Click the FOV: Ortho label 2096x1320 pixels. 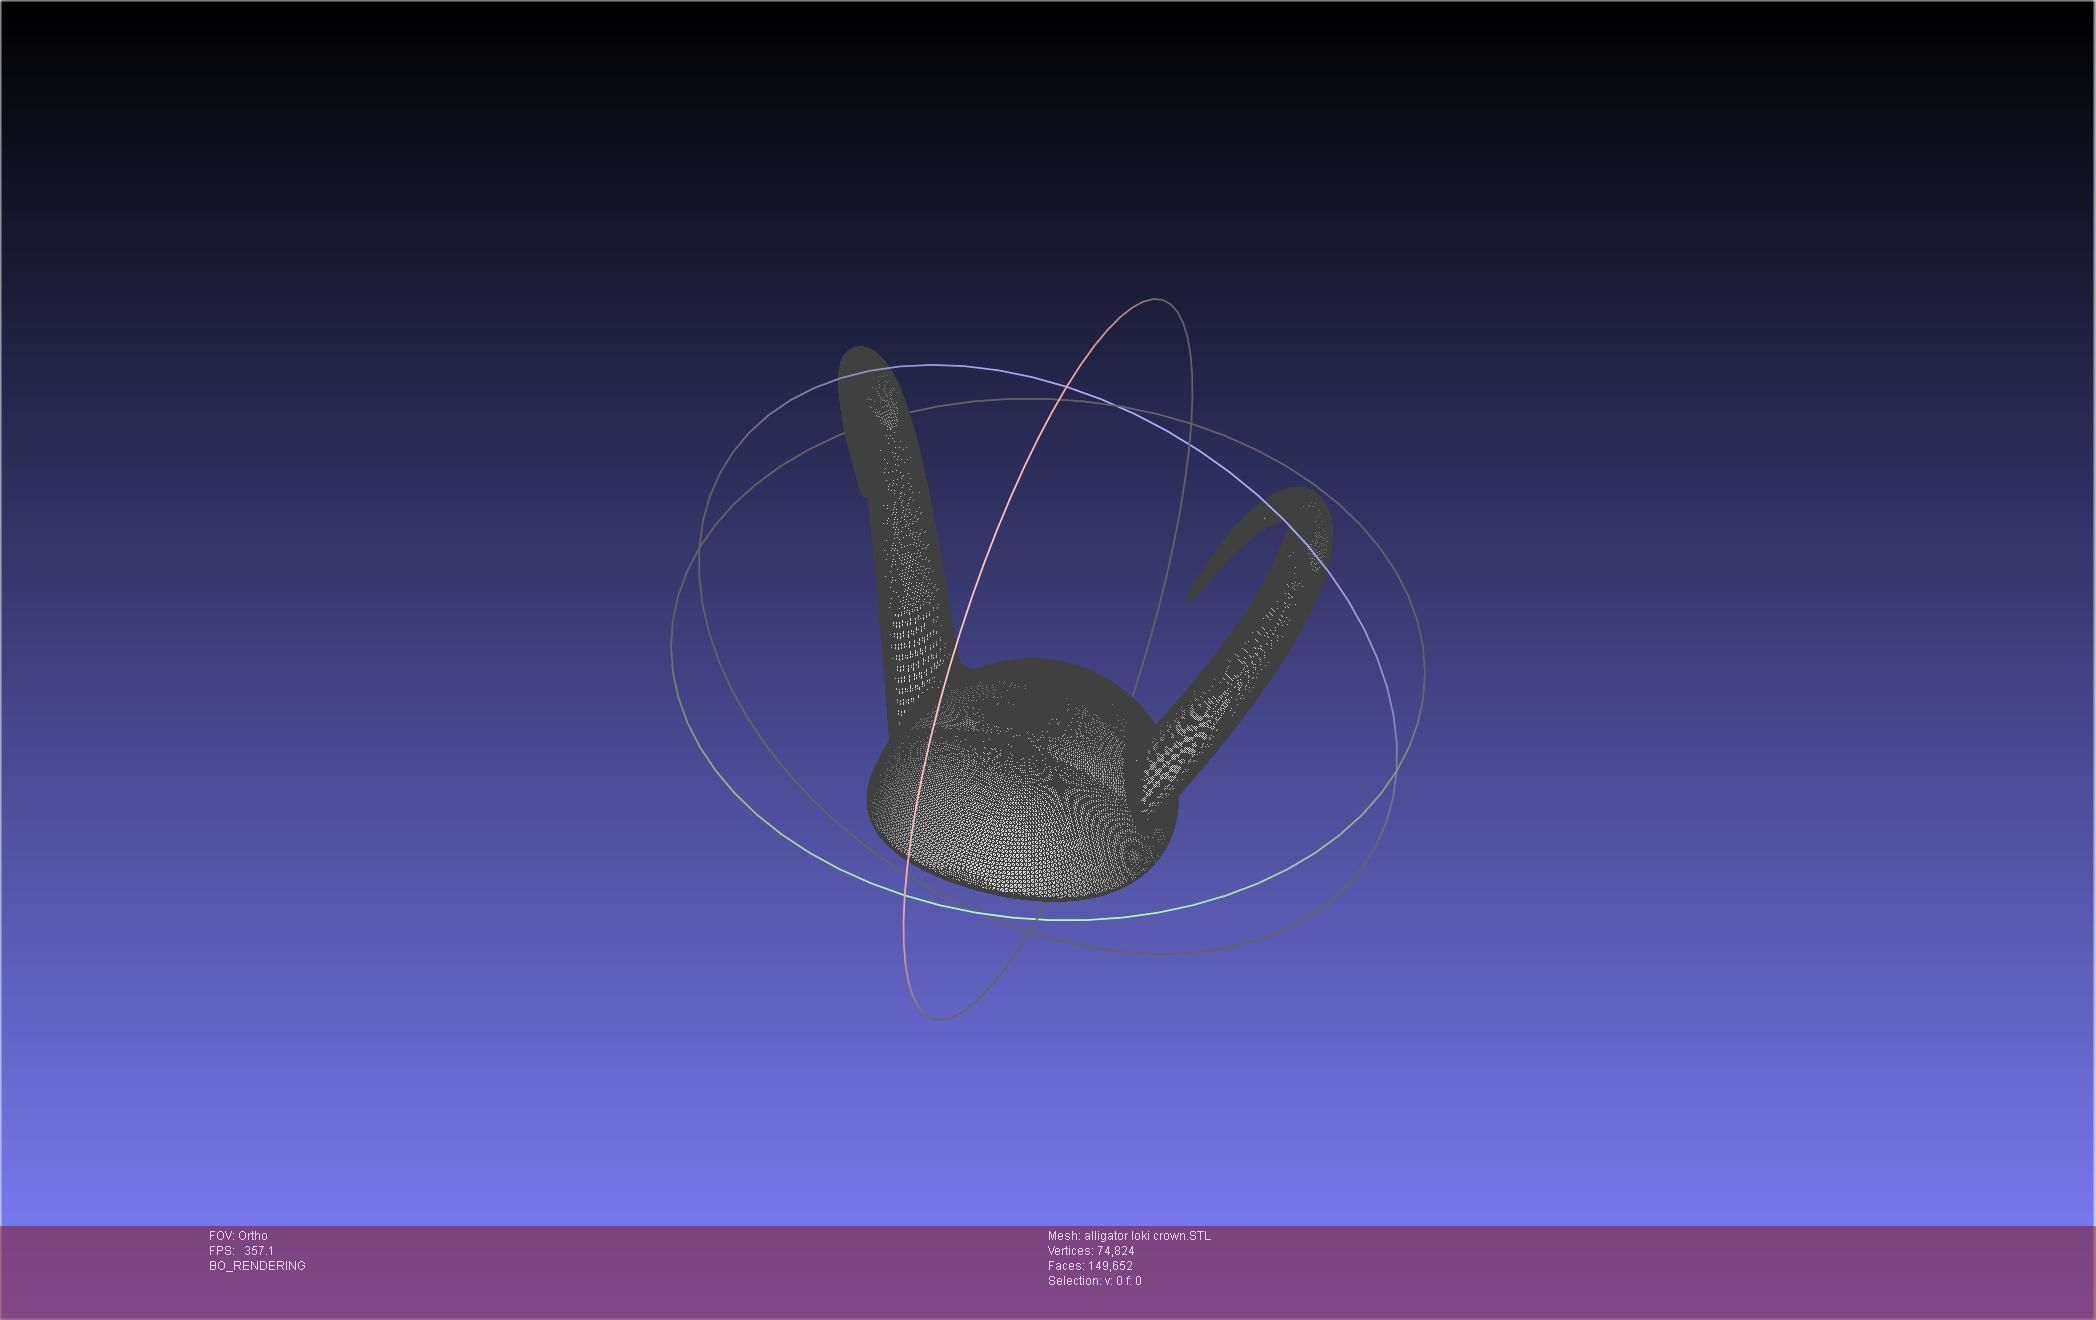tap(238, 1236)
